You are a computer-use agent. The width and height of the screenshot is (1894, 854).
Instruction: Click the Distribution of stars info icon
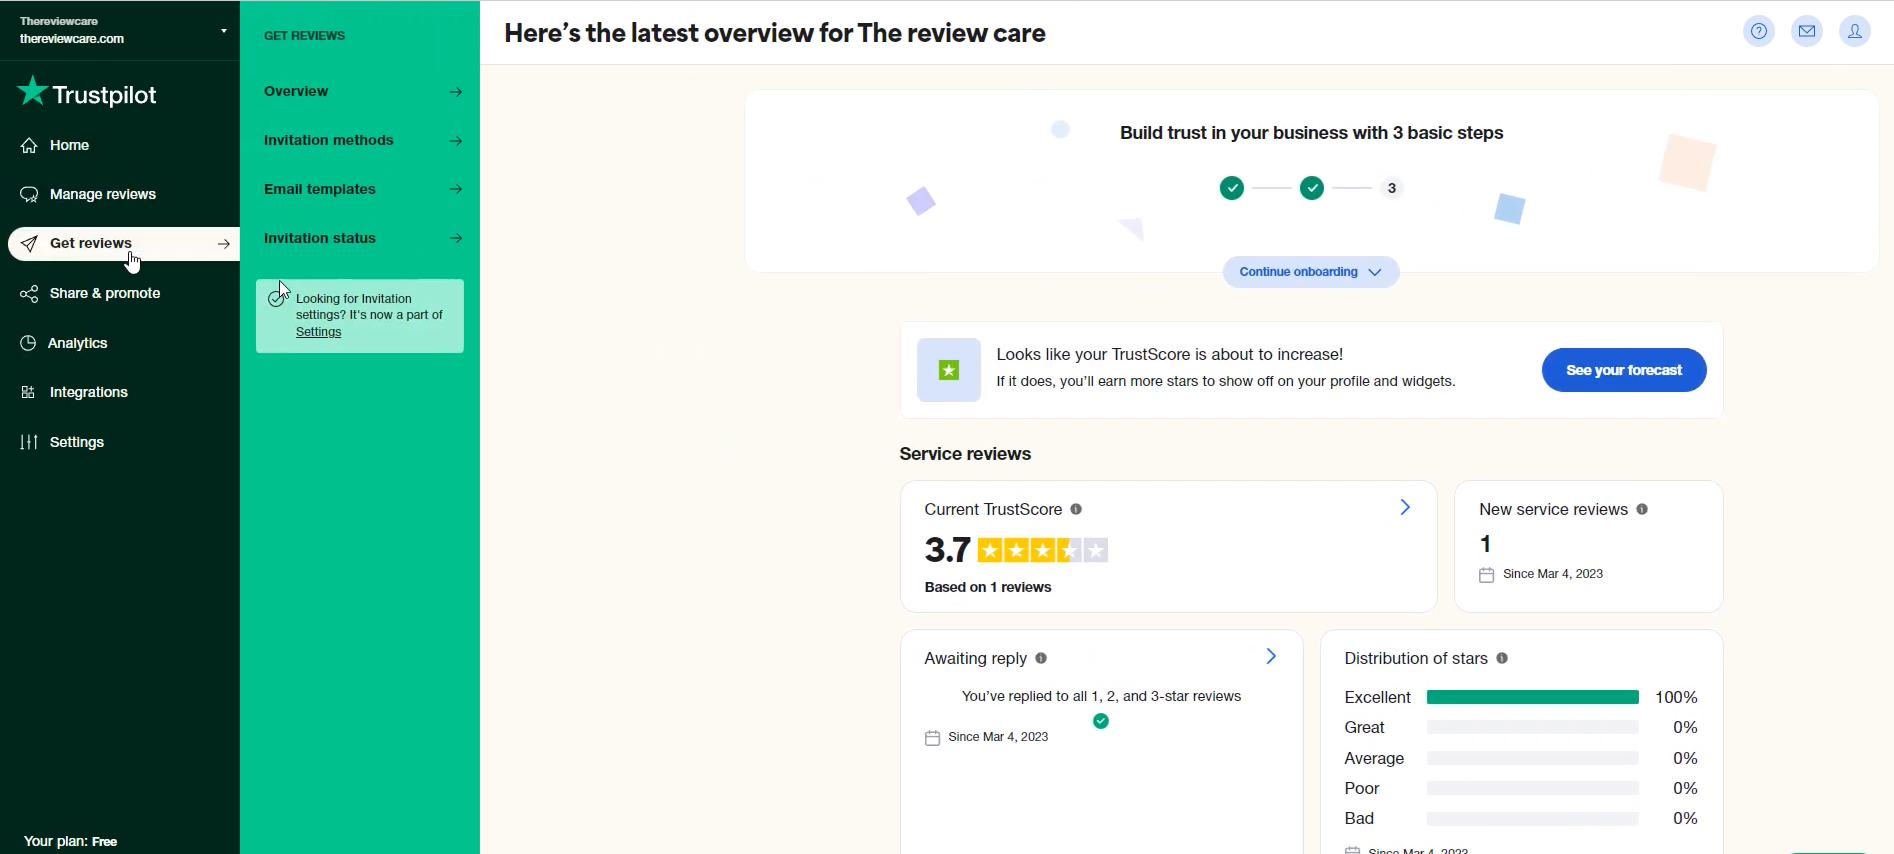[x=1502, y=658]
